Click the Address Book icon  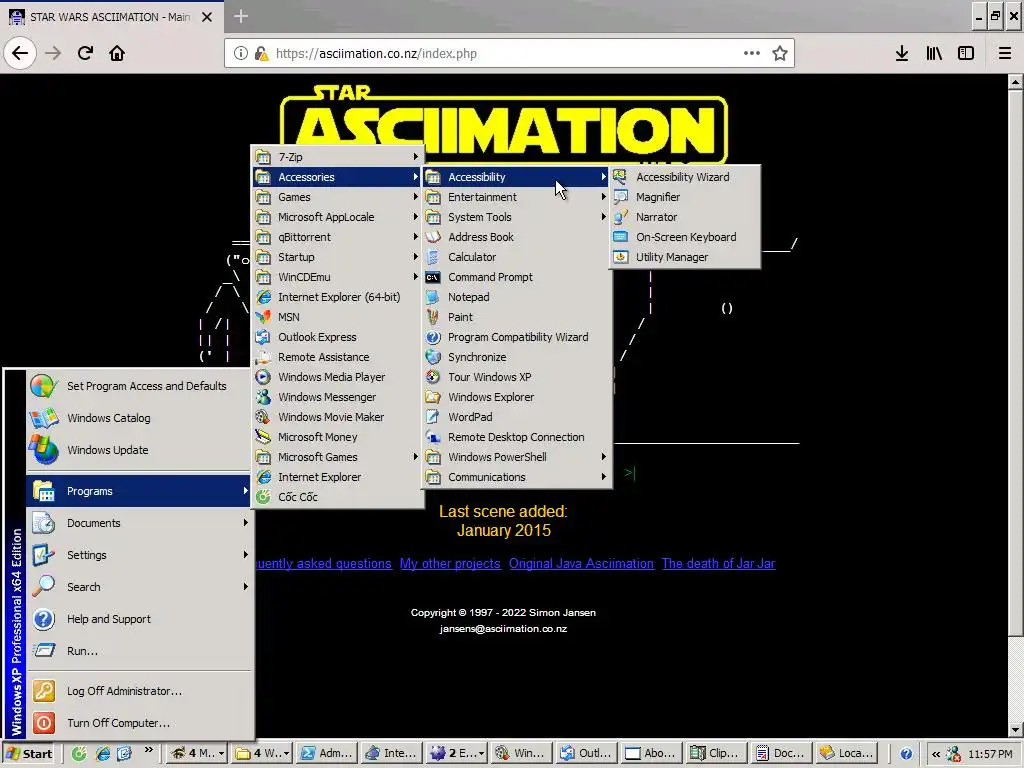pos(432,237)
